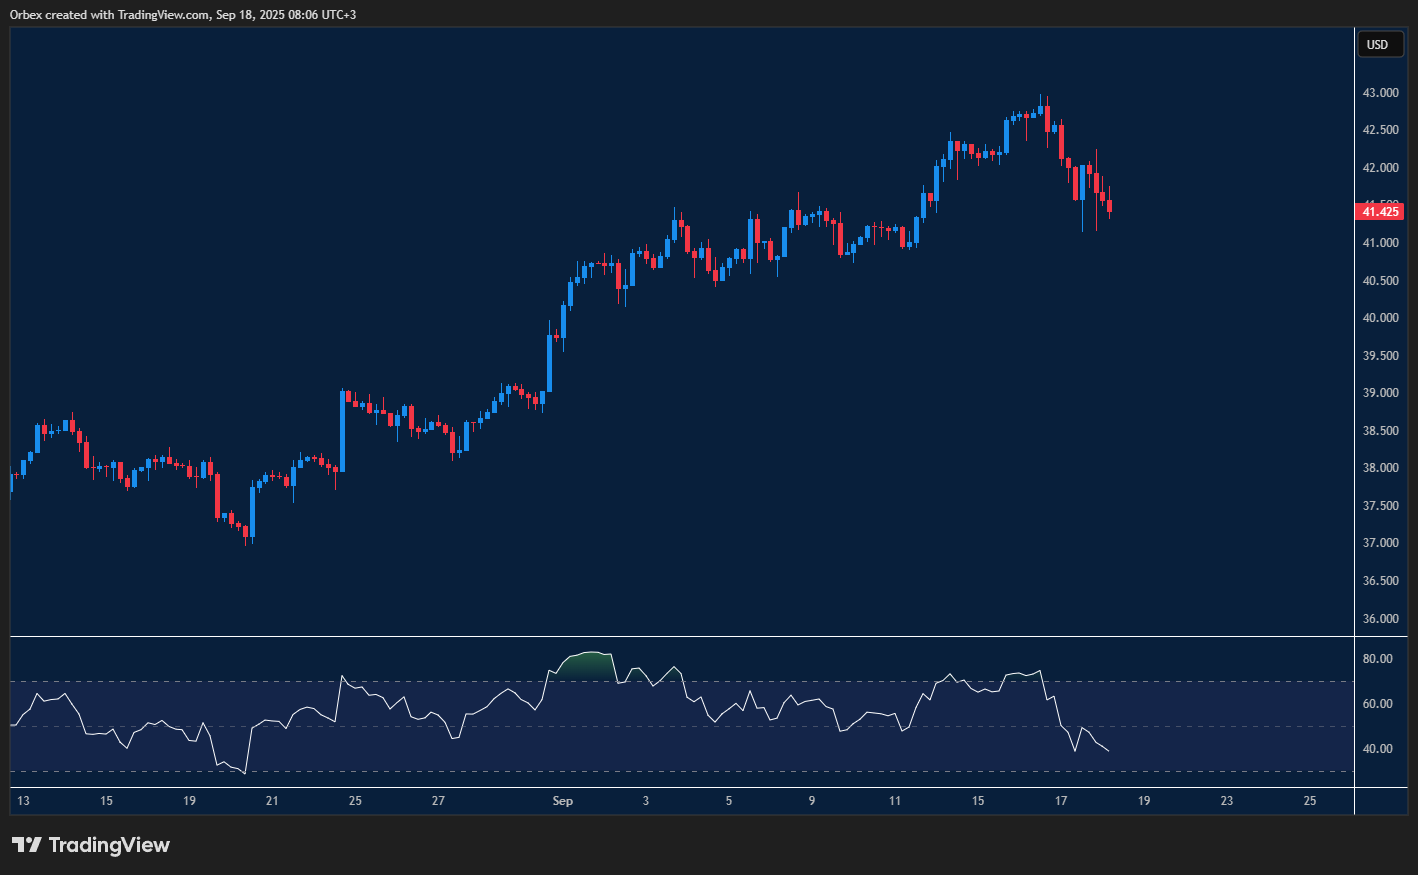Select the last red candle on the chart
1418x875 pixels.
tap(1109, 206)
